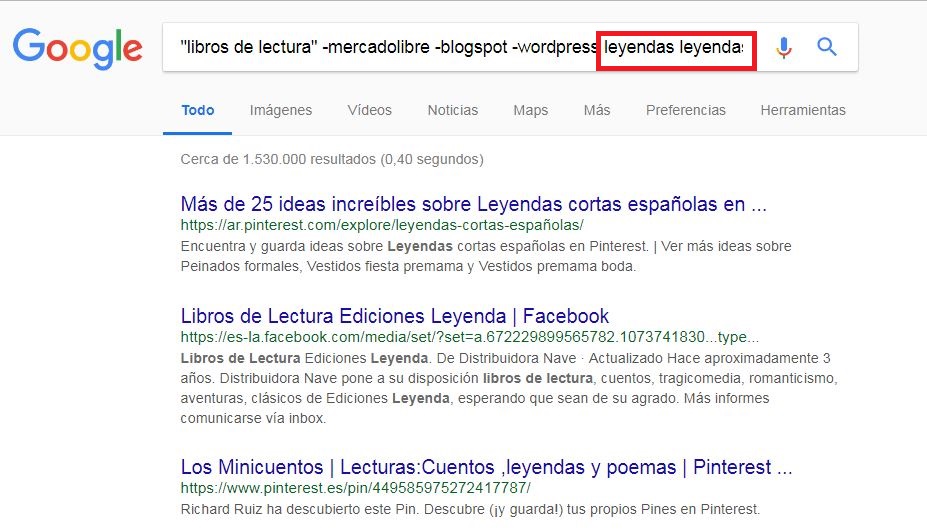Open the Los Minicuentos Pinterest result title
The width and height of the screenshot is (927, 530).
pos(486,467)
